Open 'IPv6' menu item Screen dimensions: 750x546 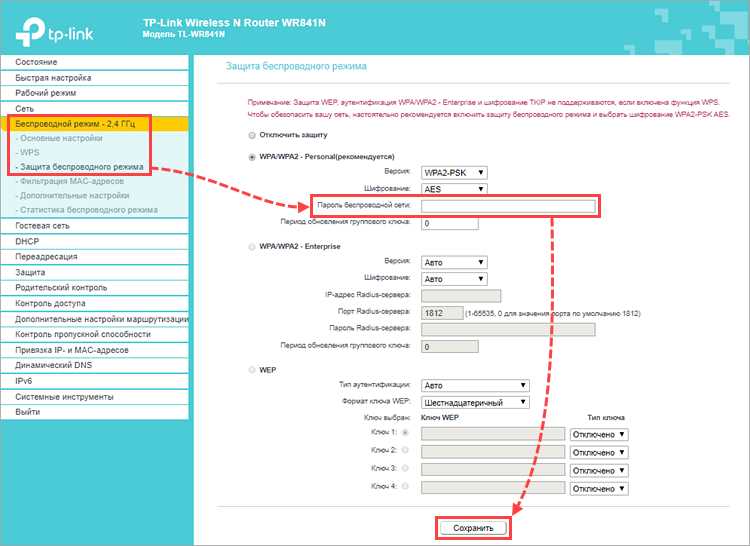[x=95, y=381]
